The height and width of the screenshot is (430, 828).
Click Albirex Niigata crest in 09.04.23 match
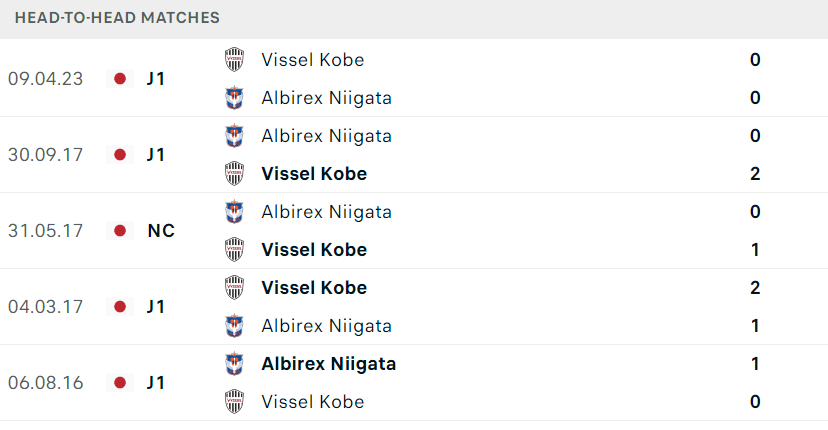tap(234, 98)
